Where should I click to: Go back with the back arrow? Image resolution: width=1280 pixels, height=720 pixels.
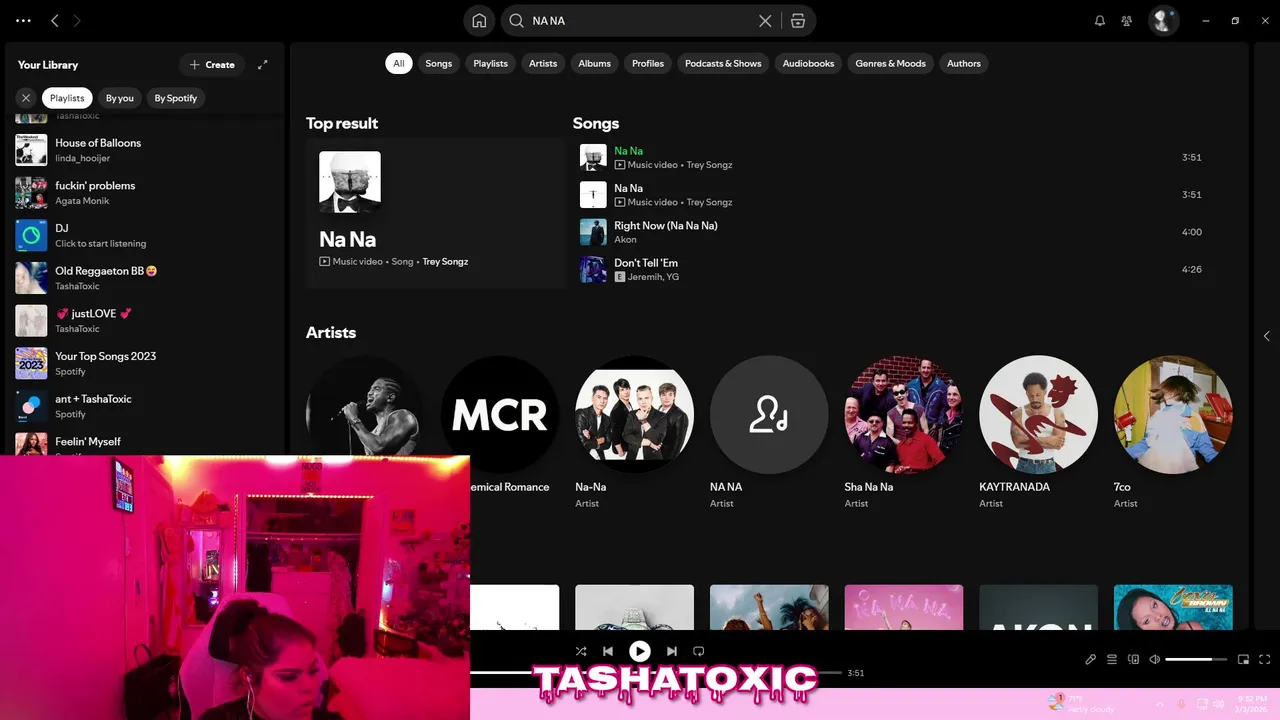click(x=55, y=20)
